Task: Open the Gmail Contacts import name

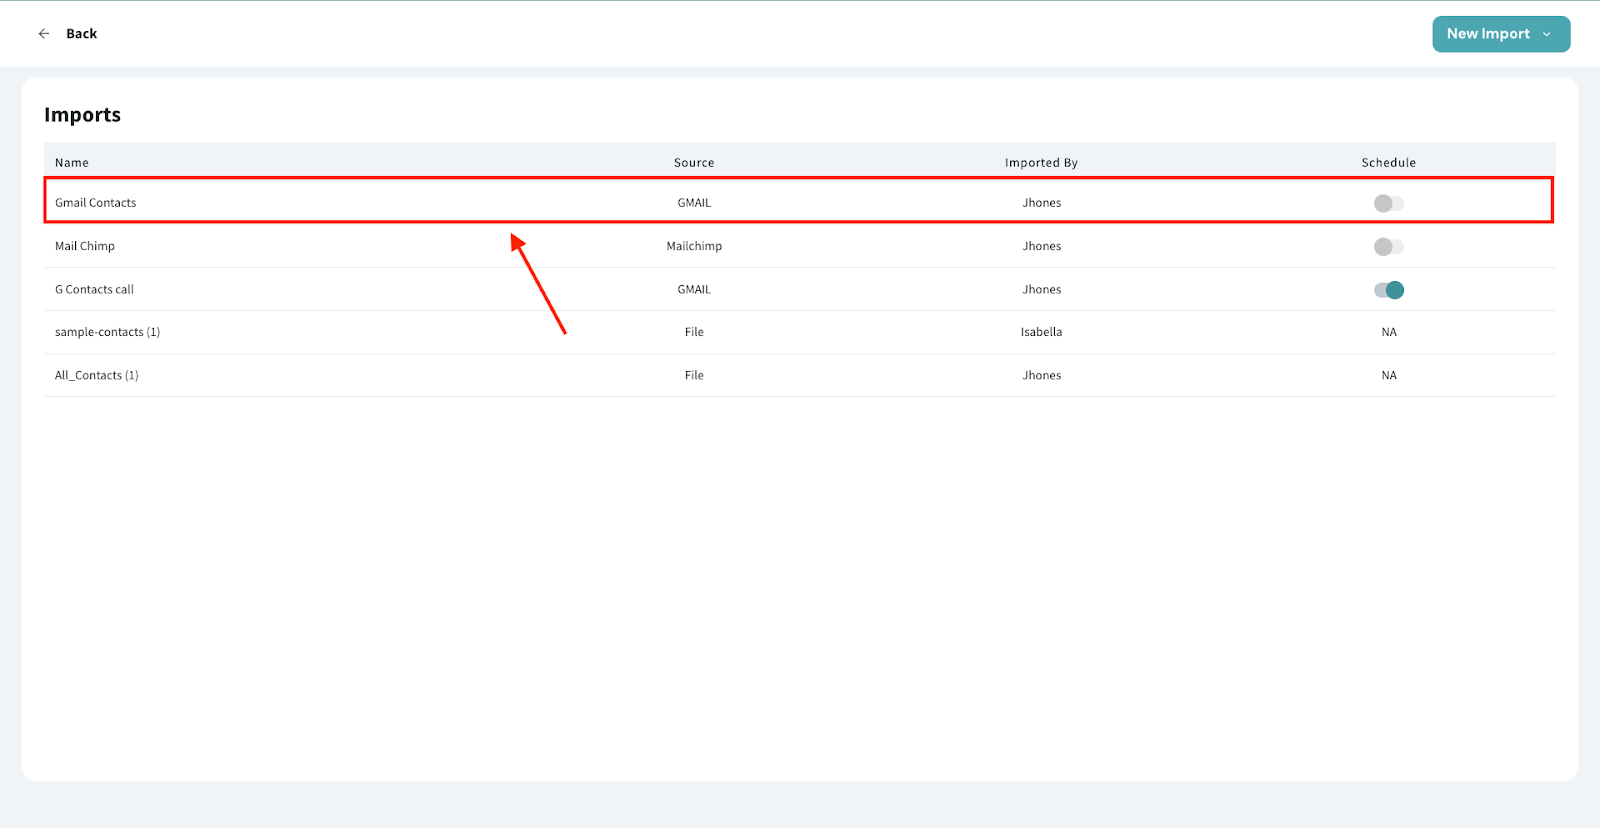Action: (96, 203)
